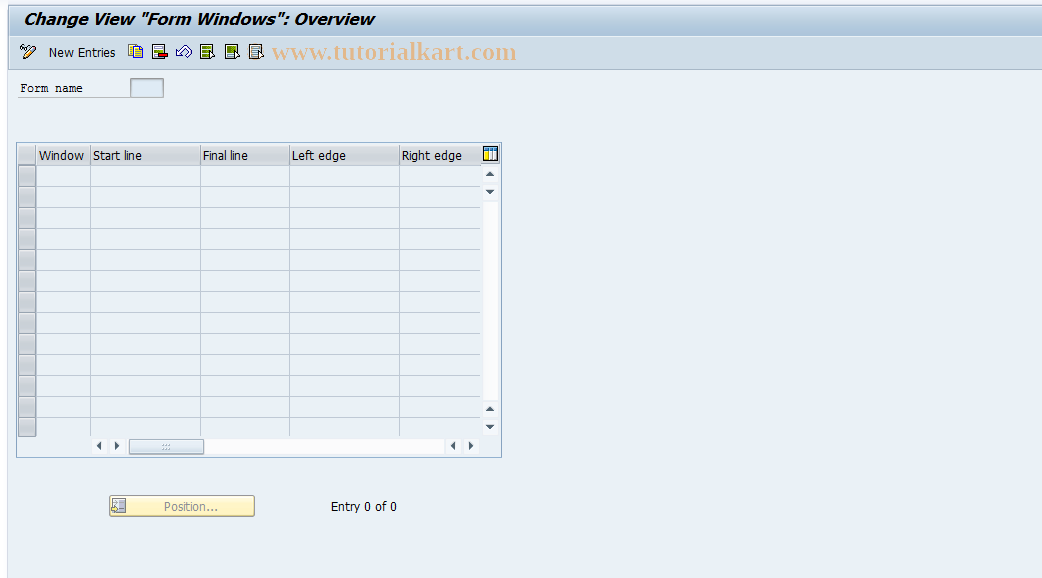Click the top scroll-down arrow below header
This screenshot has height=578, width=1042.
[x=490, y=192]
